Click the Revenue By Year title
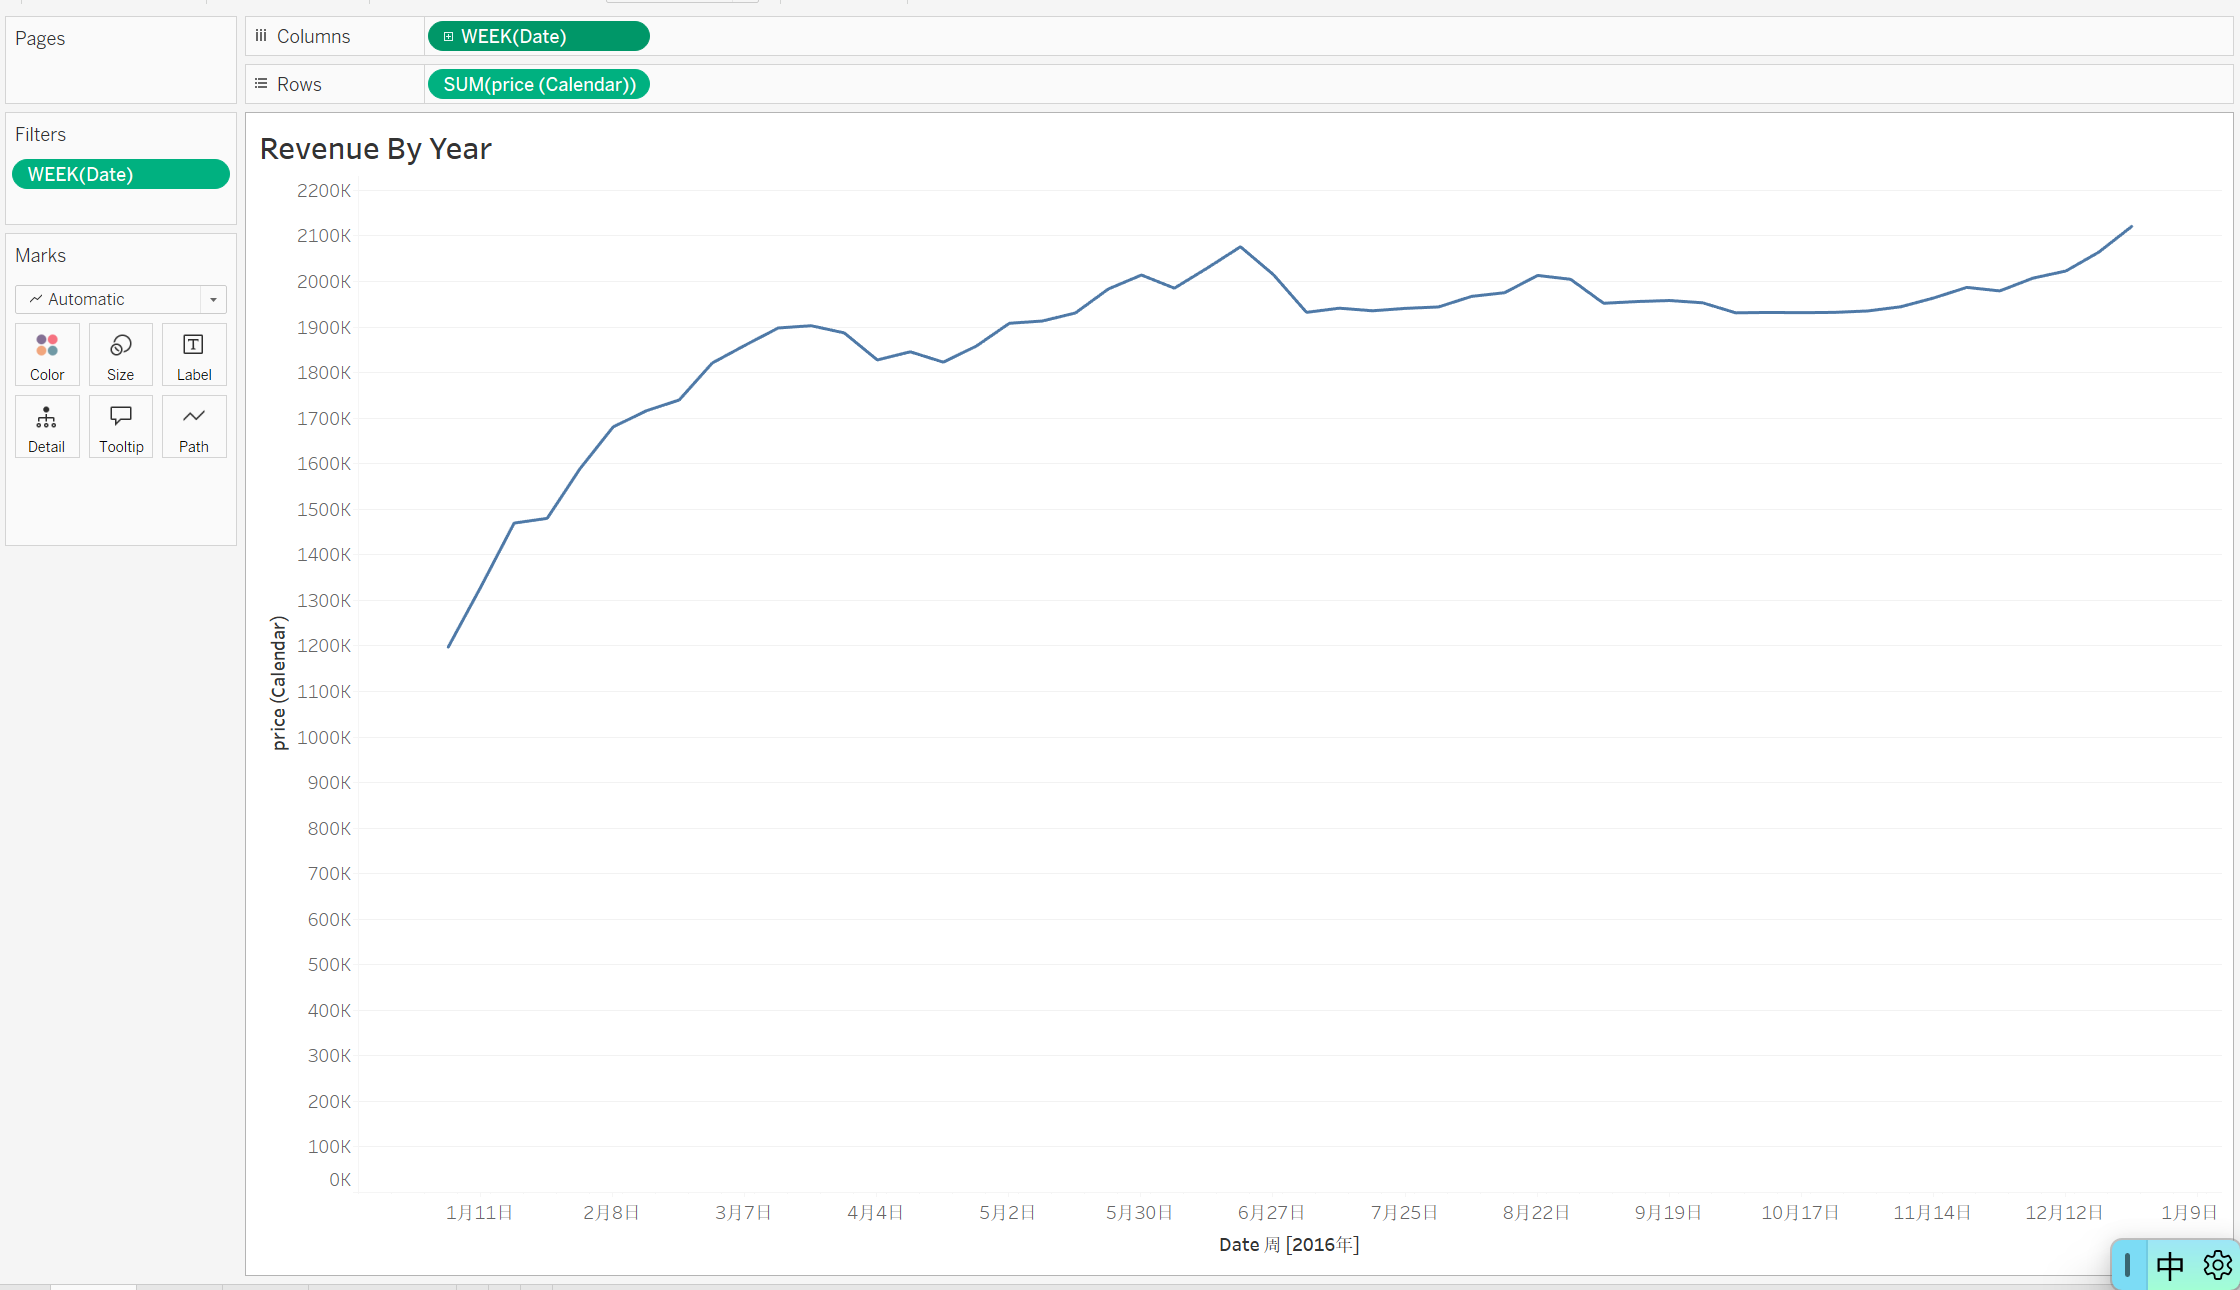Screen dimensions: 2240x1290 click(375, 149)
